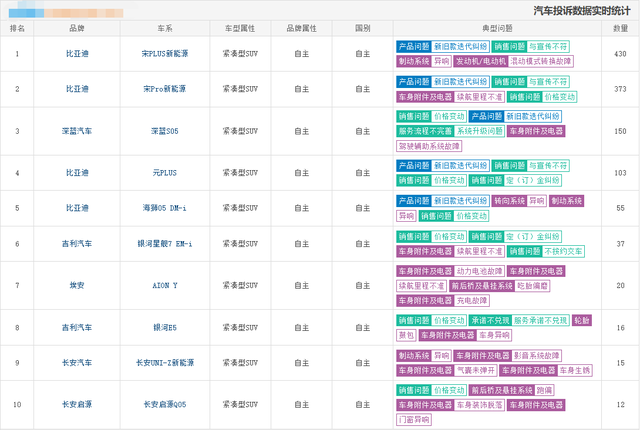640x430 pixels.
Task: Open the 深蓝汽车 brand link
Action: tap(77, 131)
